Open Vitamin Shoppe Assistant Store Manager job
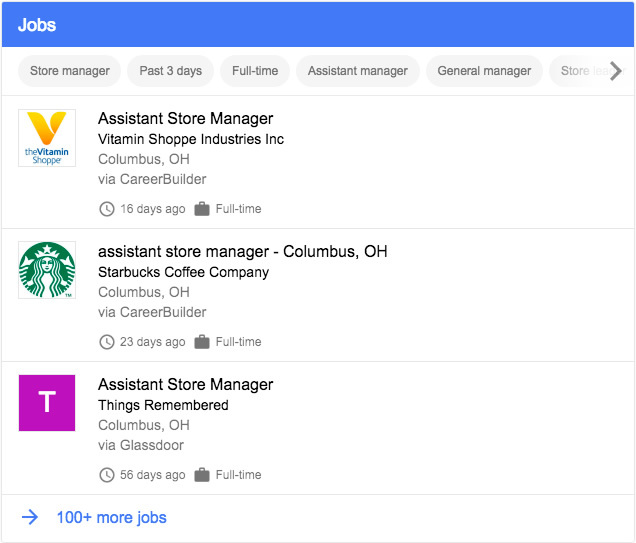The height and width of the screenshot is (543, 636). tap(185, 119)
